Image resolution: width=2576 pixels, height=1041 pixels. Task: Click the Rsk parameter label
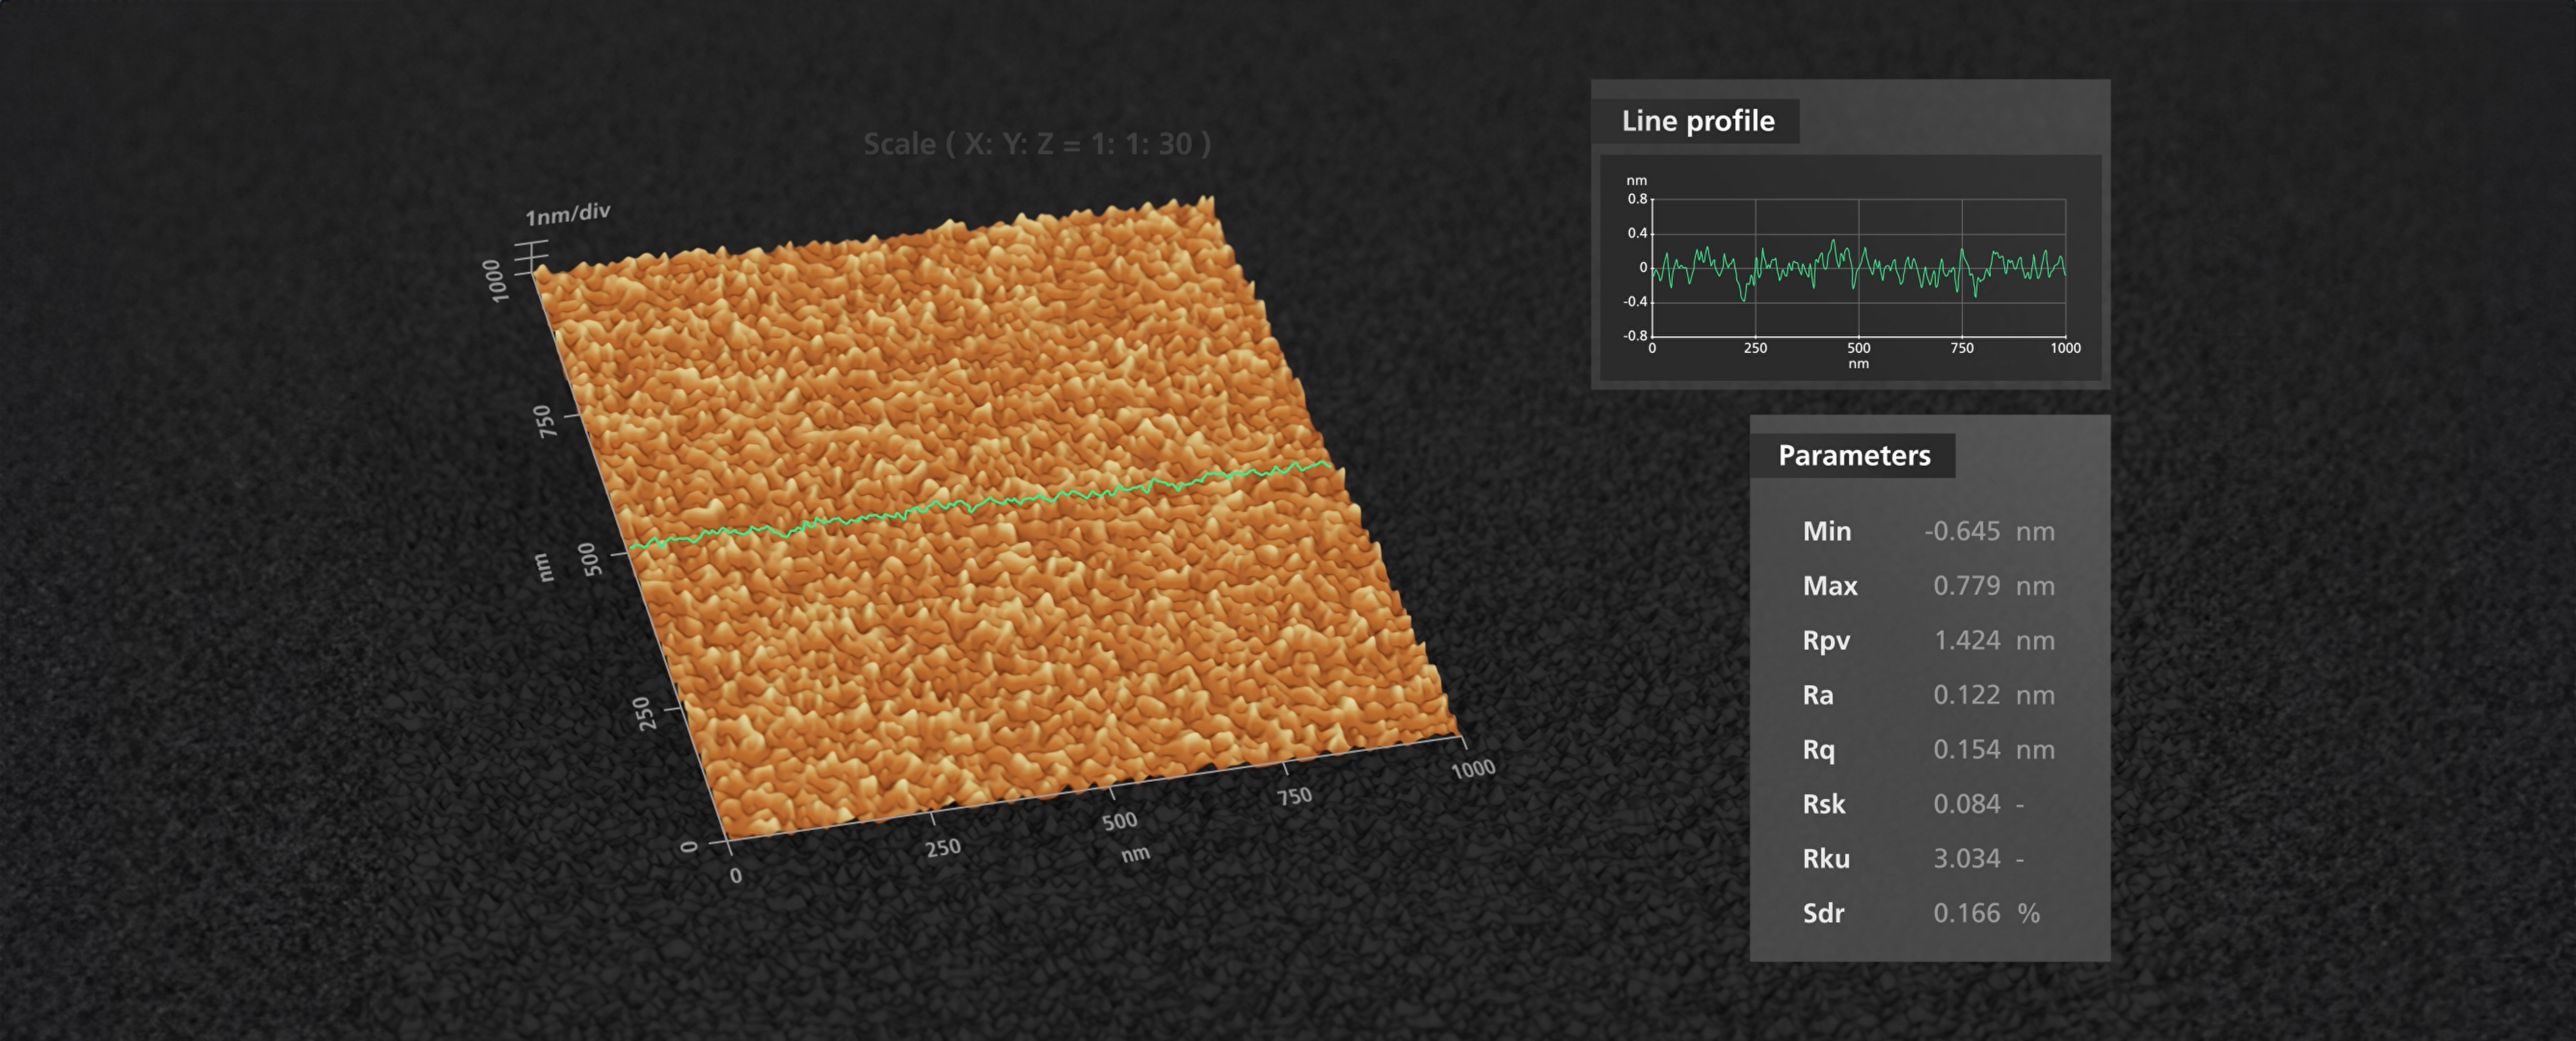pos(1823,804)
